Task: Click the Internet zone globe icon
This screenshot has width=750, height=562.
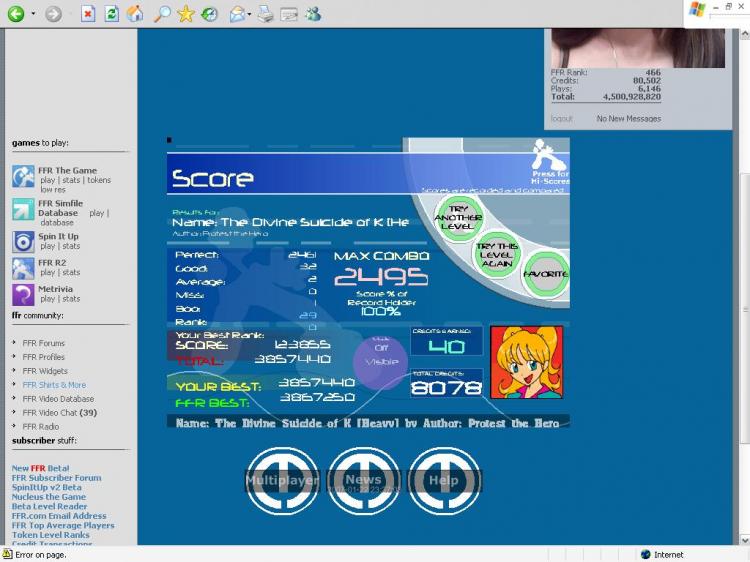Action: coord(646,554)
